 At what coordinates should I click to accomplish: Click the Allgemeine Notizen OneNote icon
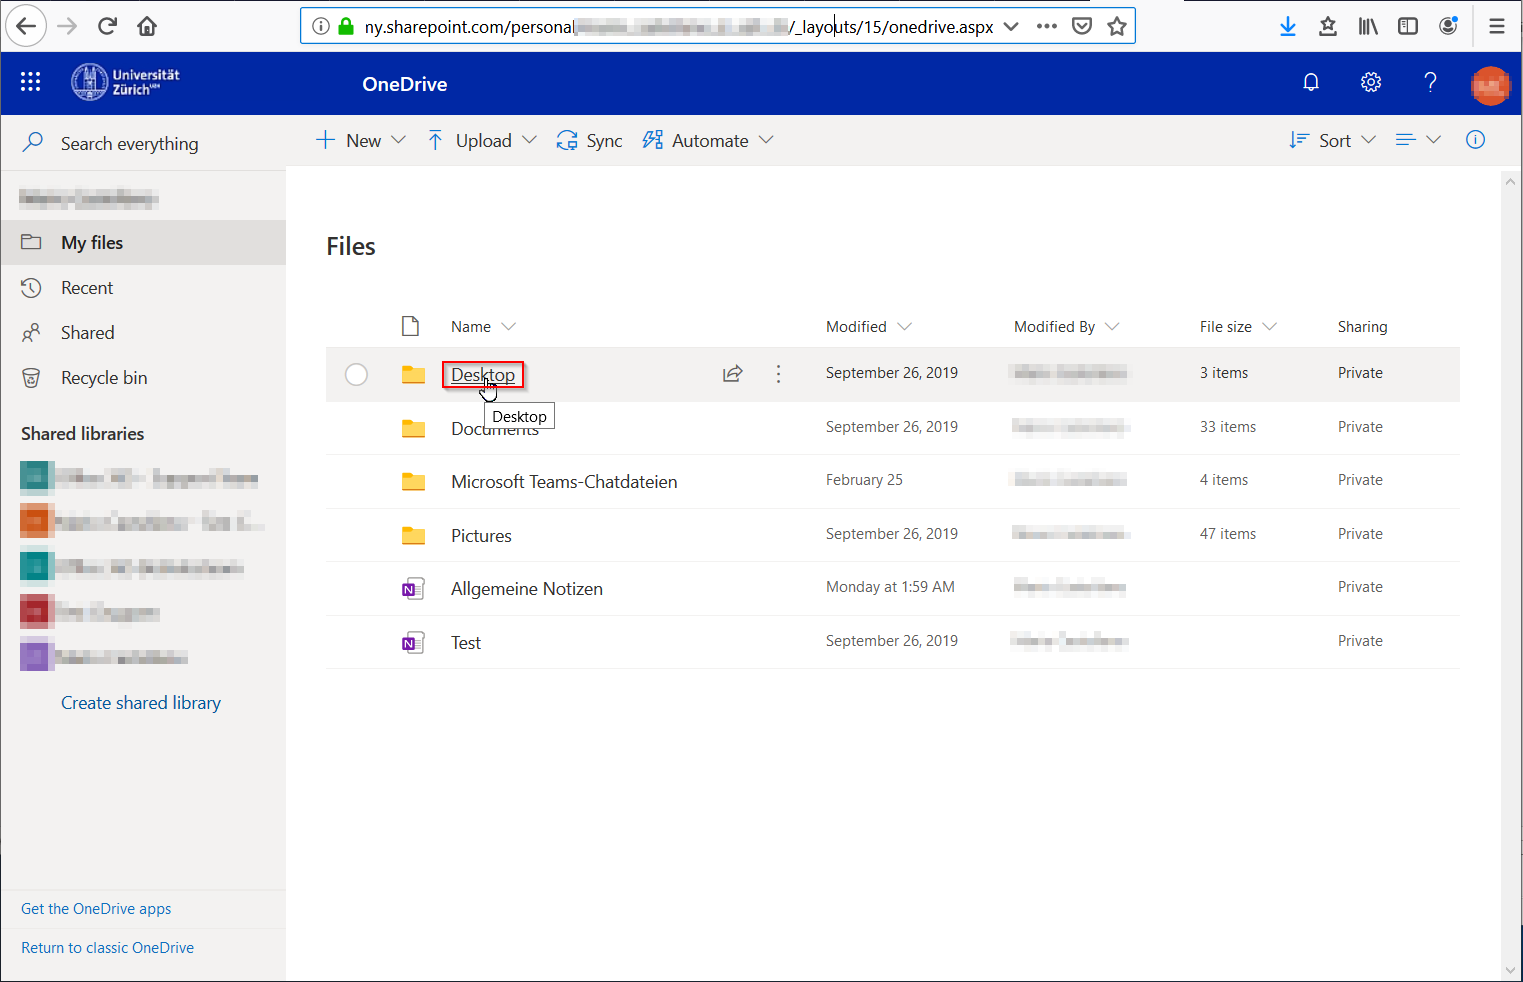tap(413, 589)
